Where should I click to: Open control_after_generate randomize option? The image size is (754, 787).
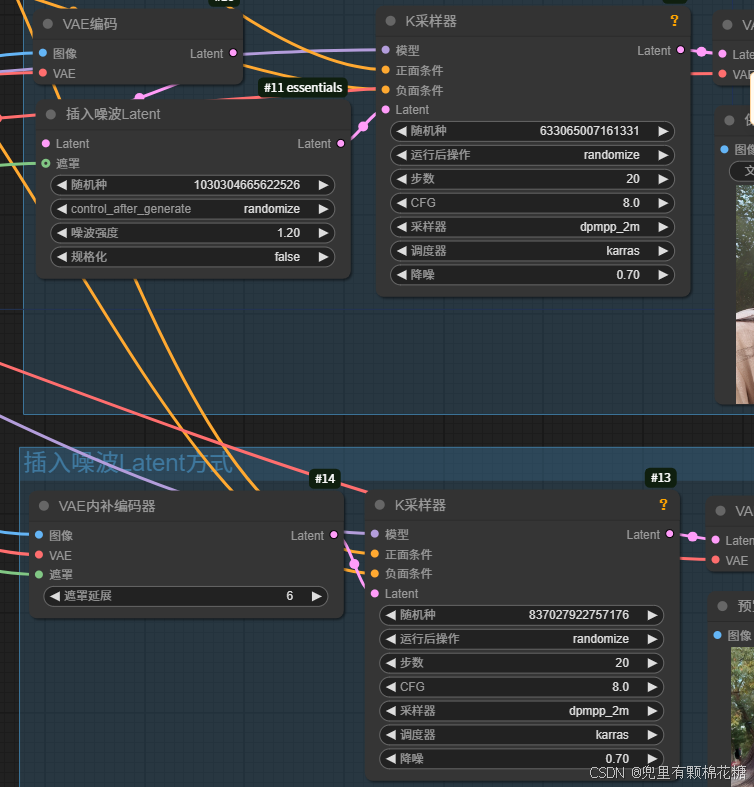pos(192,209)
